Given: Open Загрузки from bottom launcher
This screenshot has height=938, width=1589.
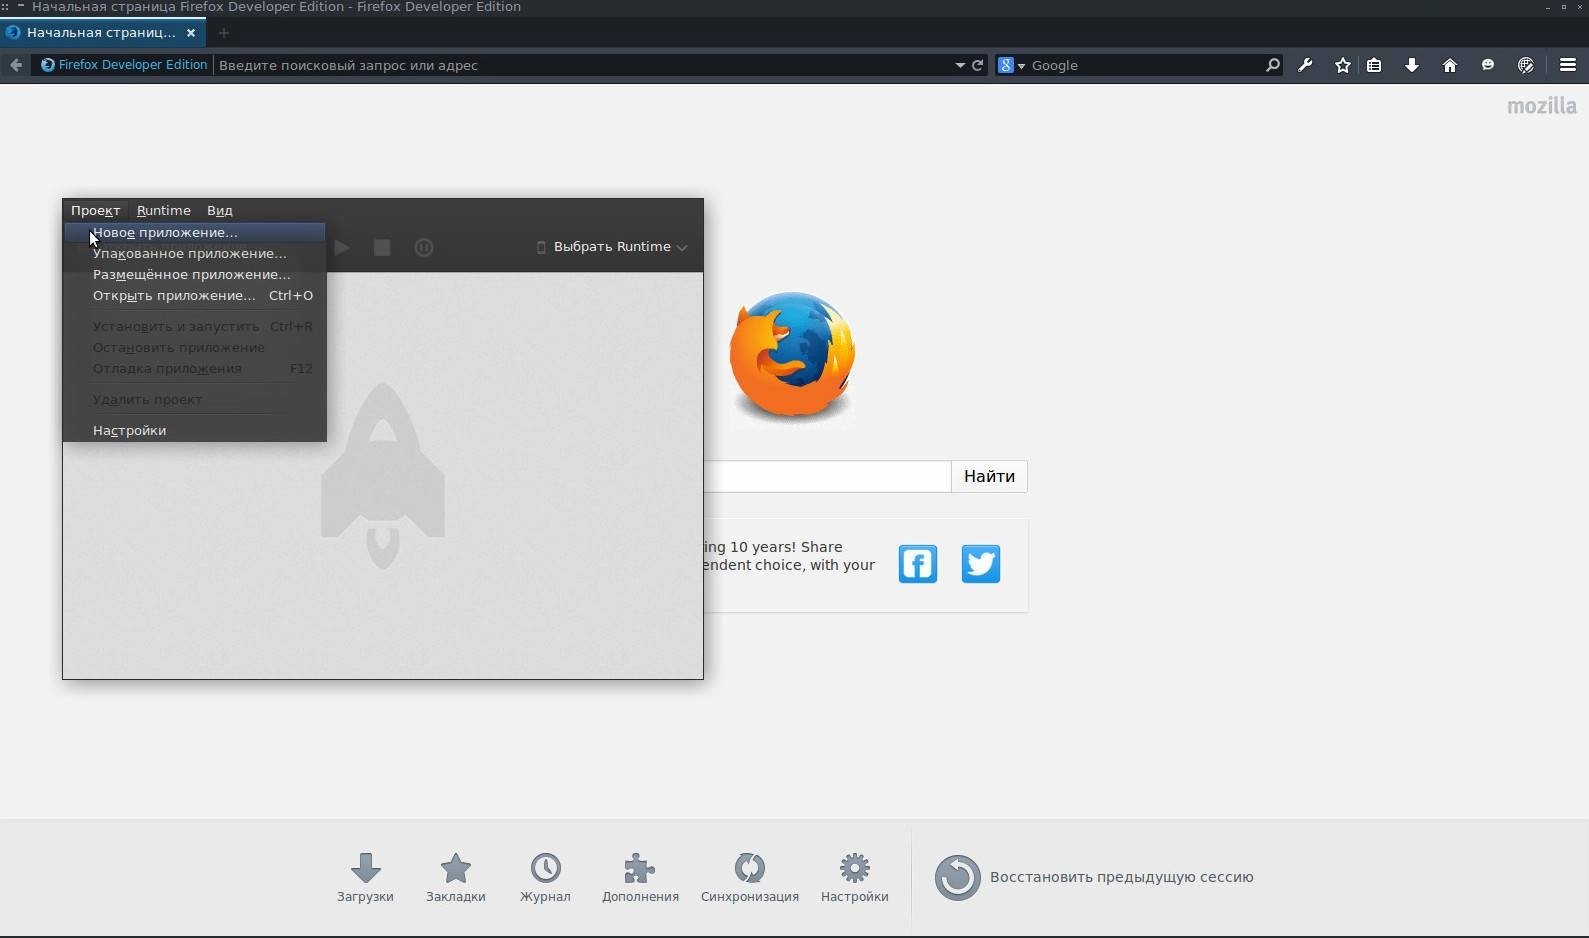Looking at the screenshot, I should click(x=365, y=878).
